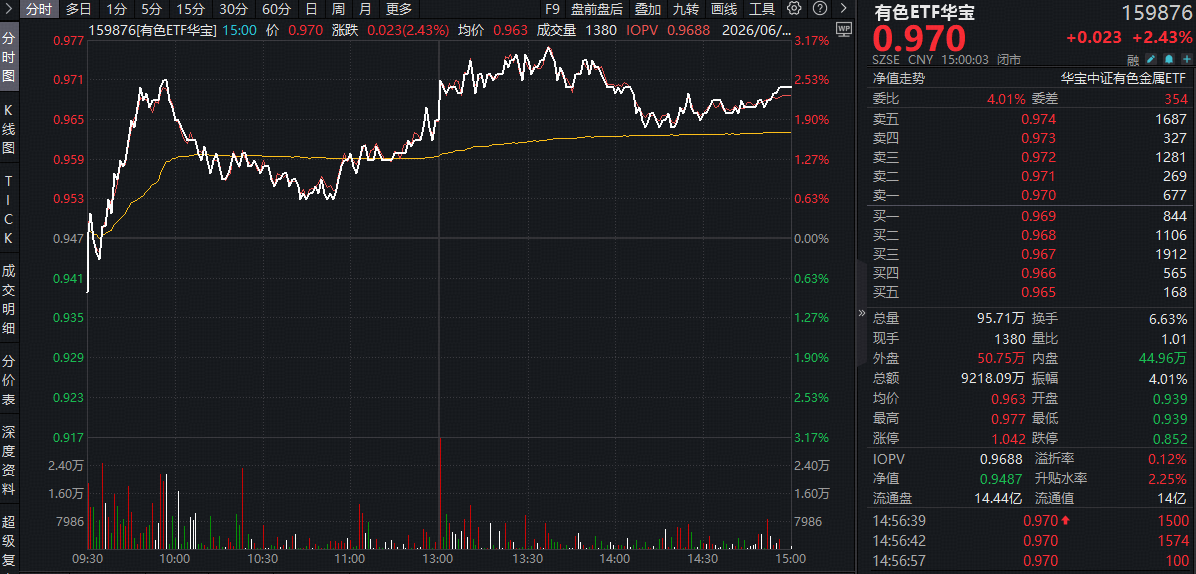1196x574 pixels.
Task: Click the 叠加 overlay button
Action: (648, 9)
